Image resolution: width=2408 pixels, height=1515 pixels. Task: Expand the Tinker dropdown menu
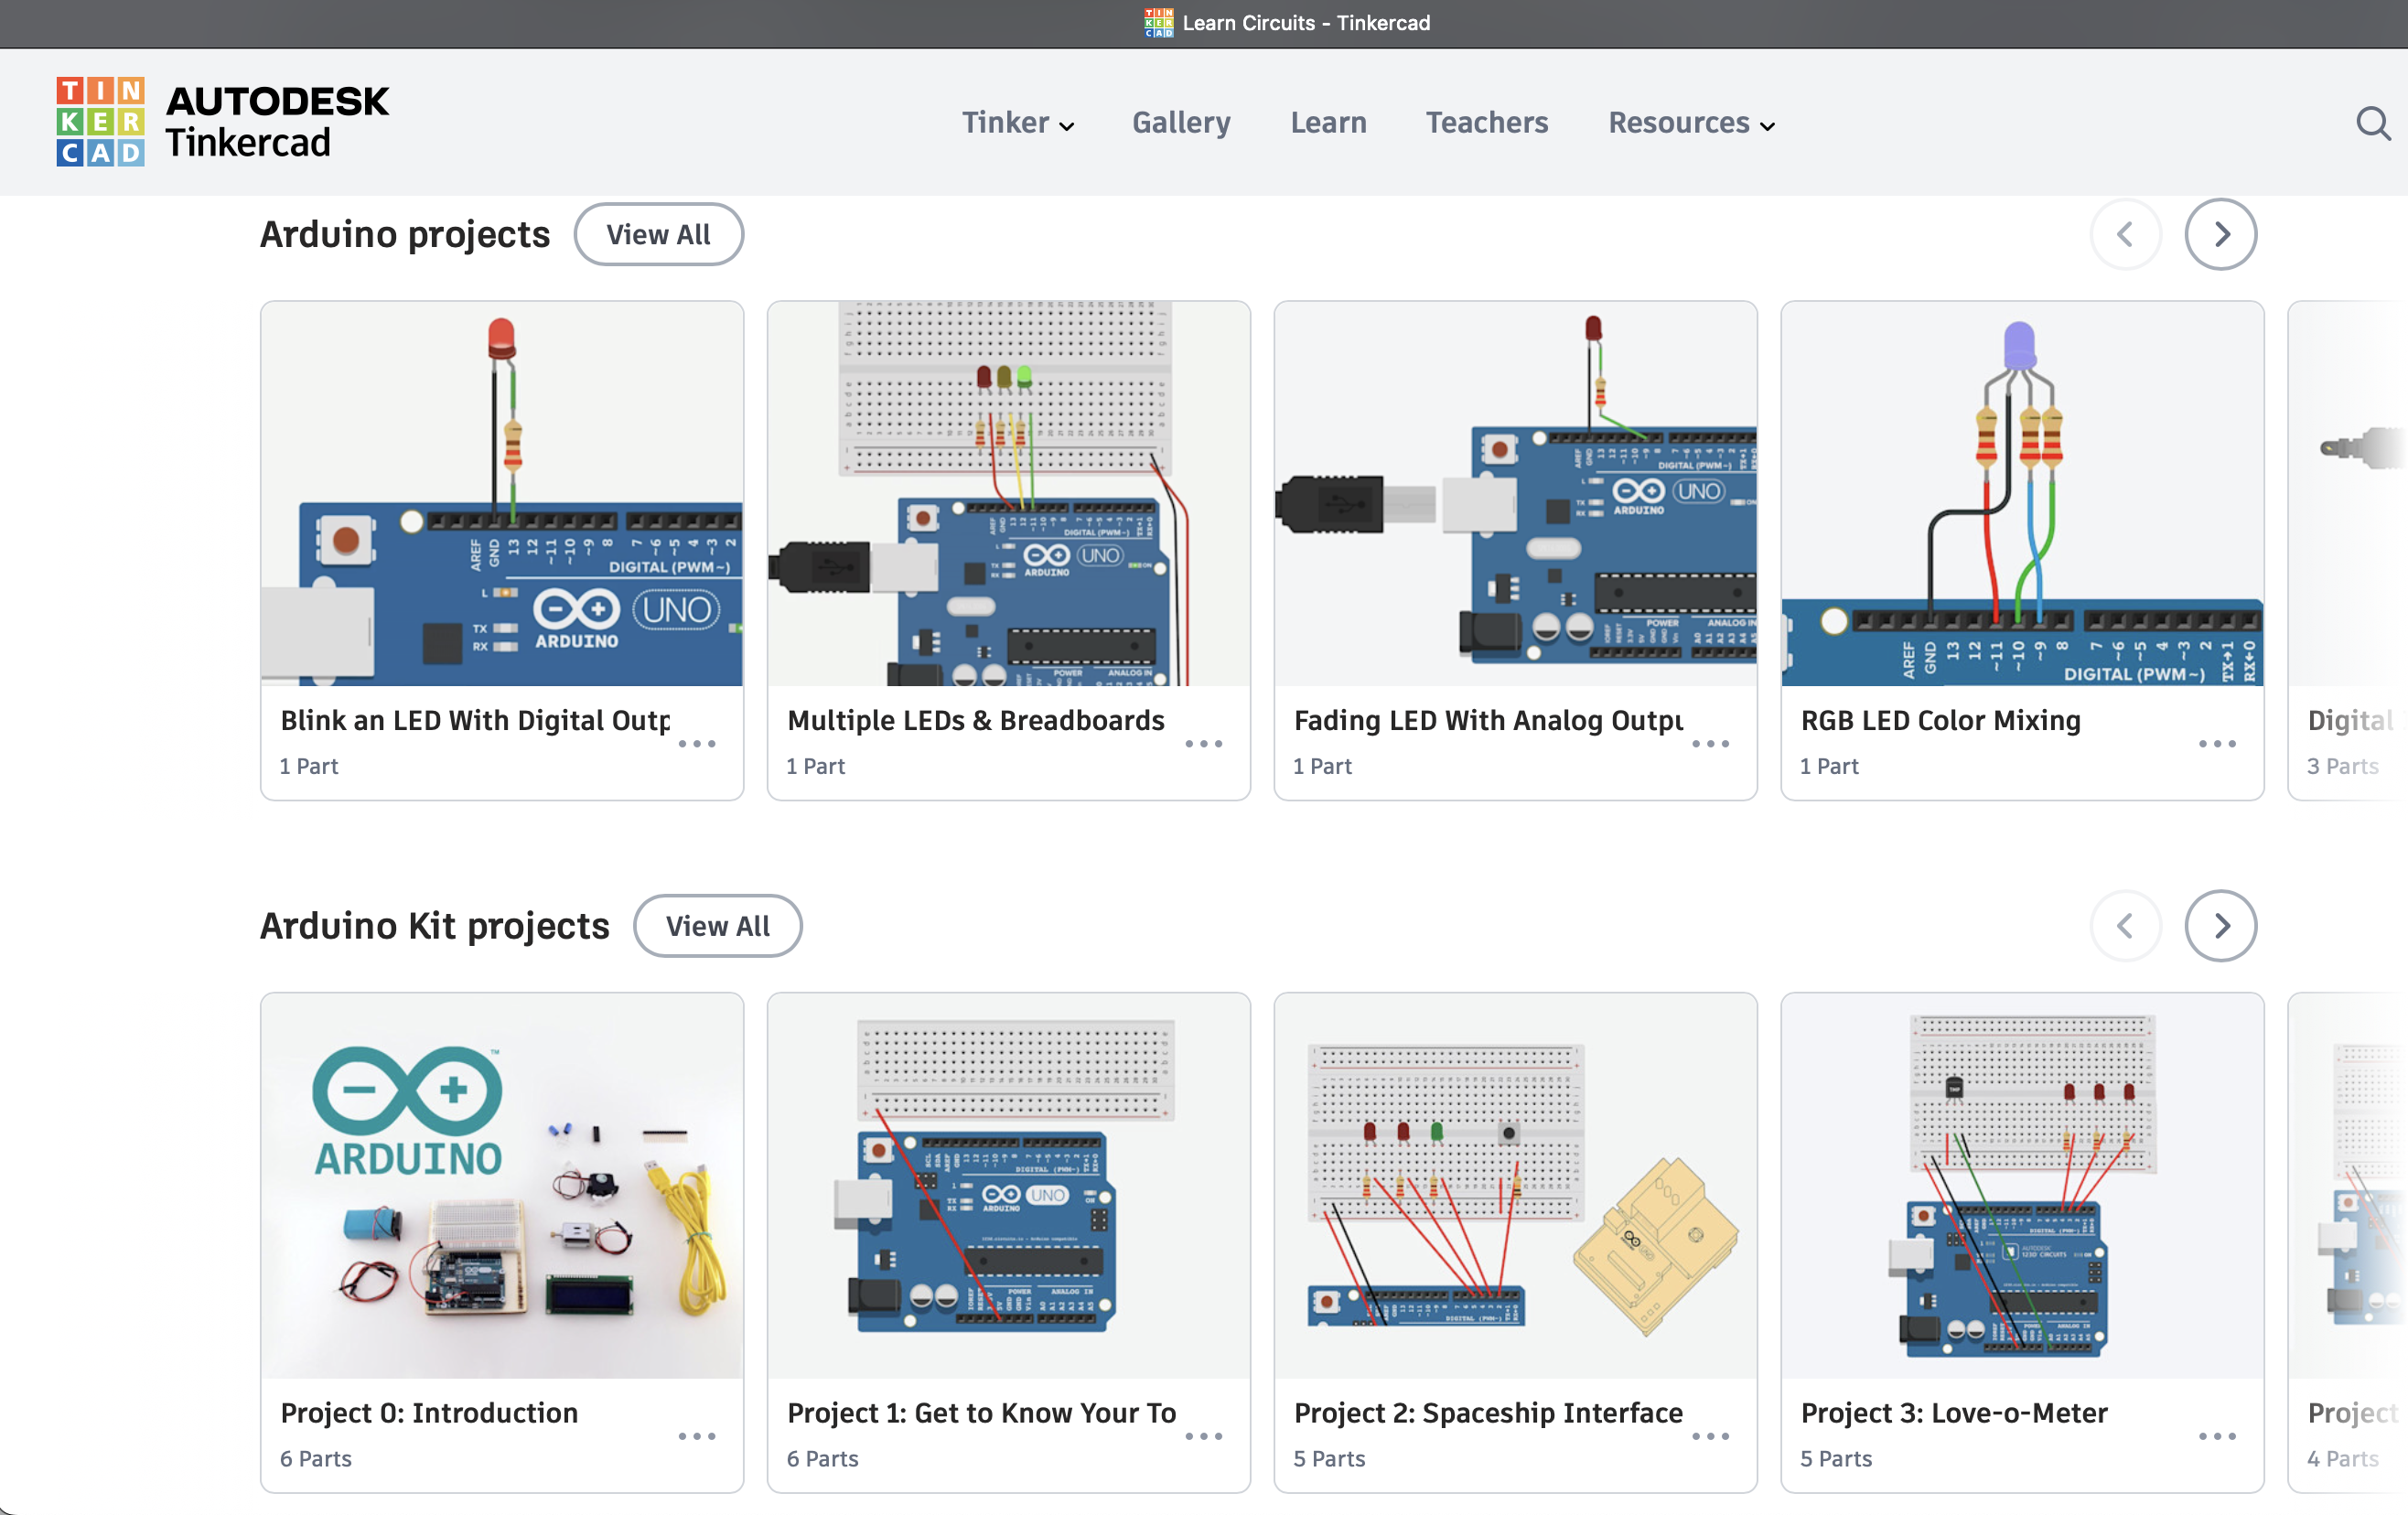point(1018,123)
